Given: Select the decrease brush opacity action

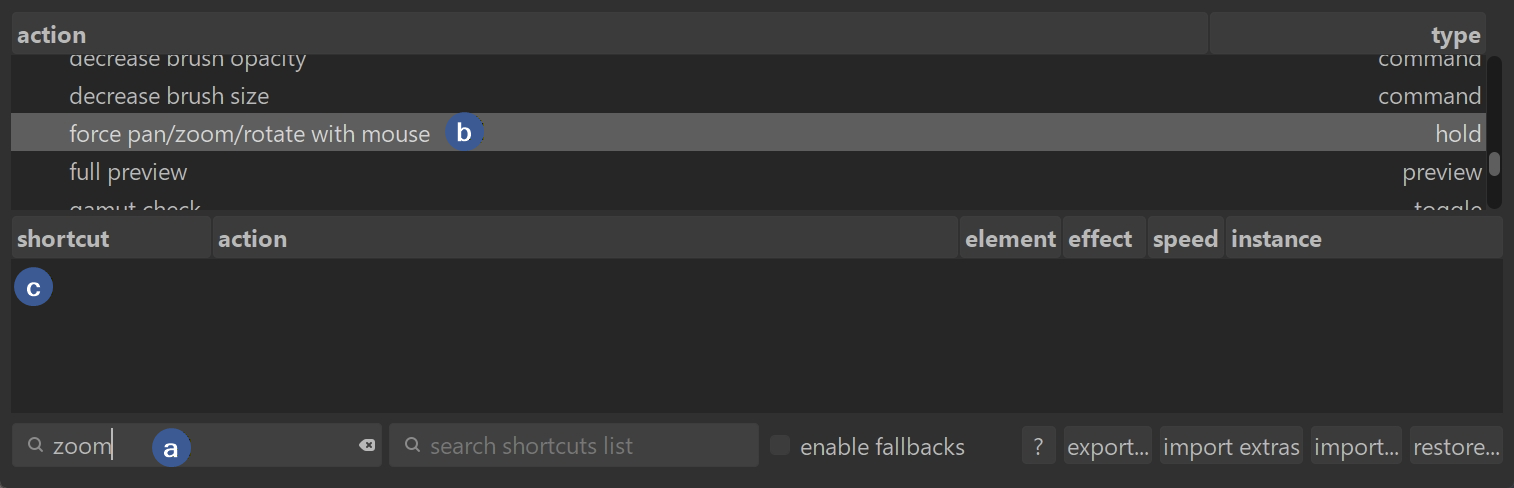Looking at the screenshot, I should point(187,62).
